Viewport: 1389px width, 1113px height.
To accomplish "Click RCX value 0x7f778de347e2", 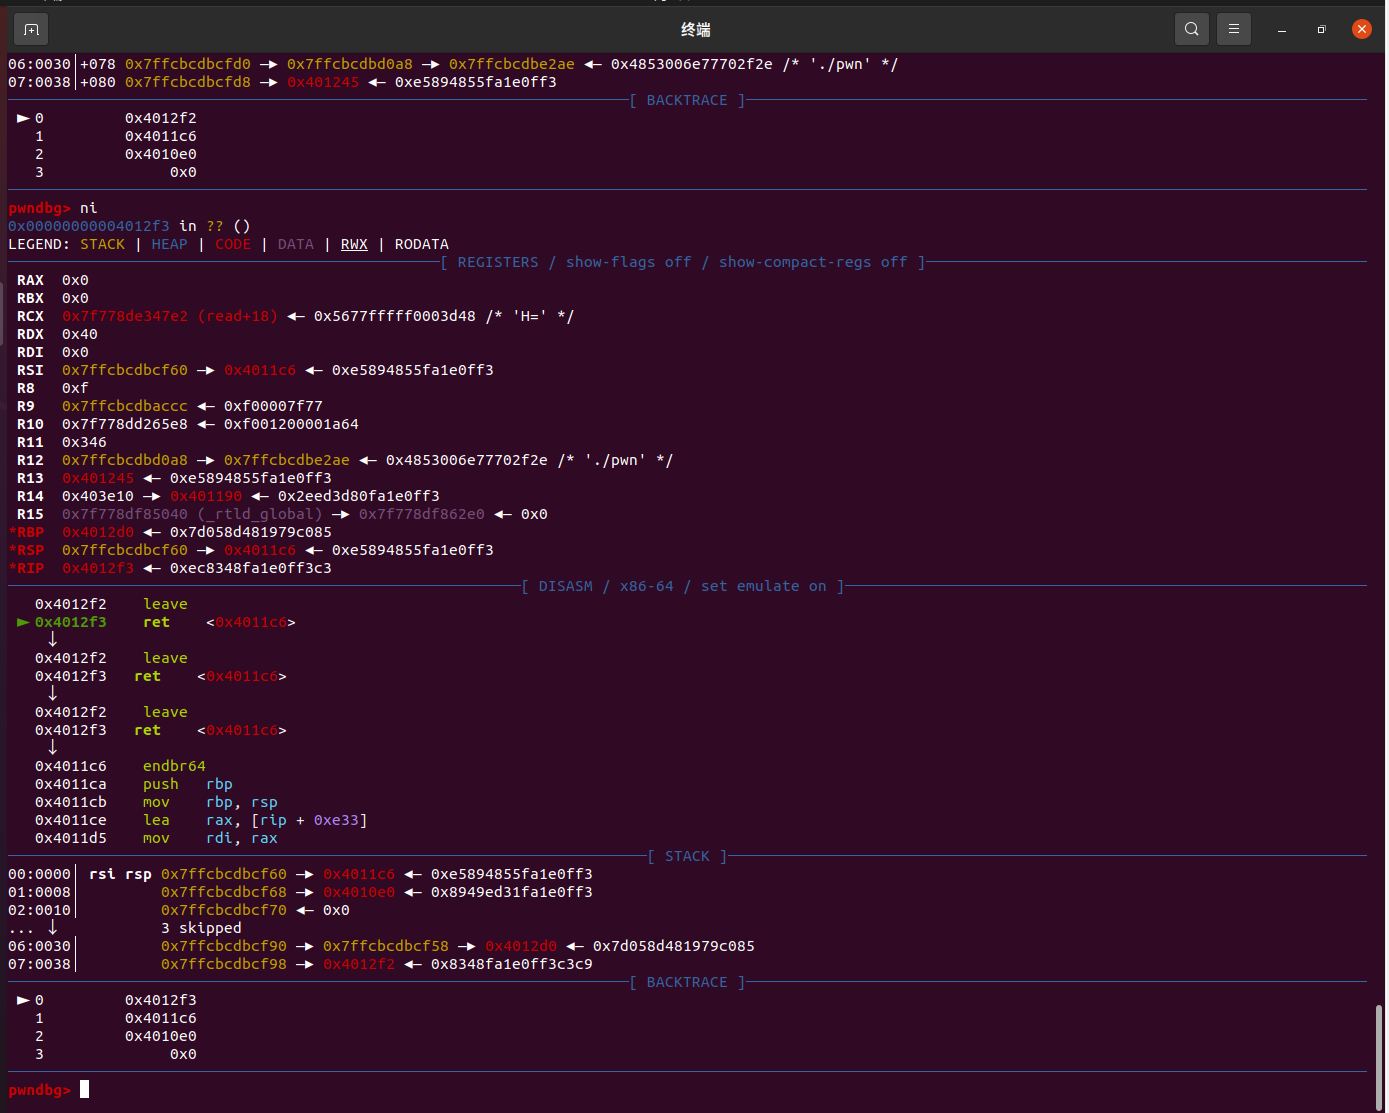I will point(125,316).
